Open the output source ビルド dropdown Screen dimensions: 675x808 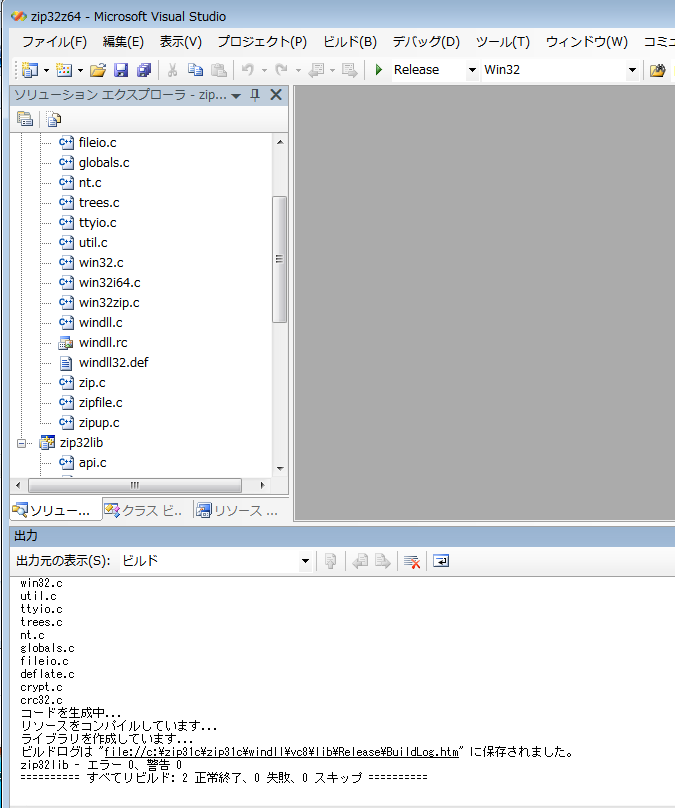[x=305, y=561]
